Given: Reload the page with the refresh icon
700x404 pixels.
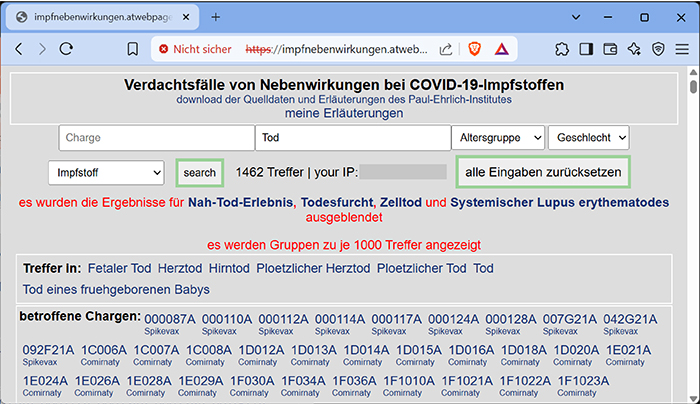Looking at the screenshot, I should click(67, 48).
